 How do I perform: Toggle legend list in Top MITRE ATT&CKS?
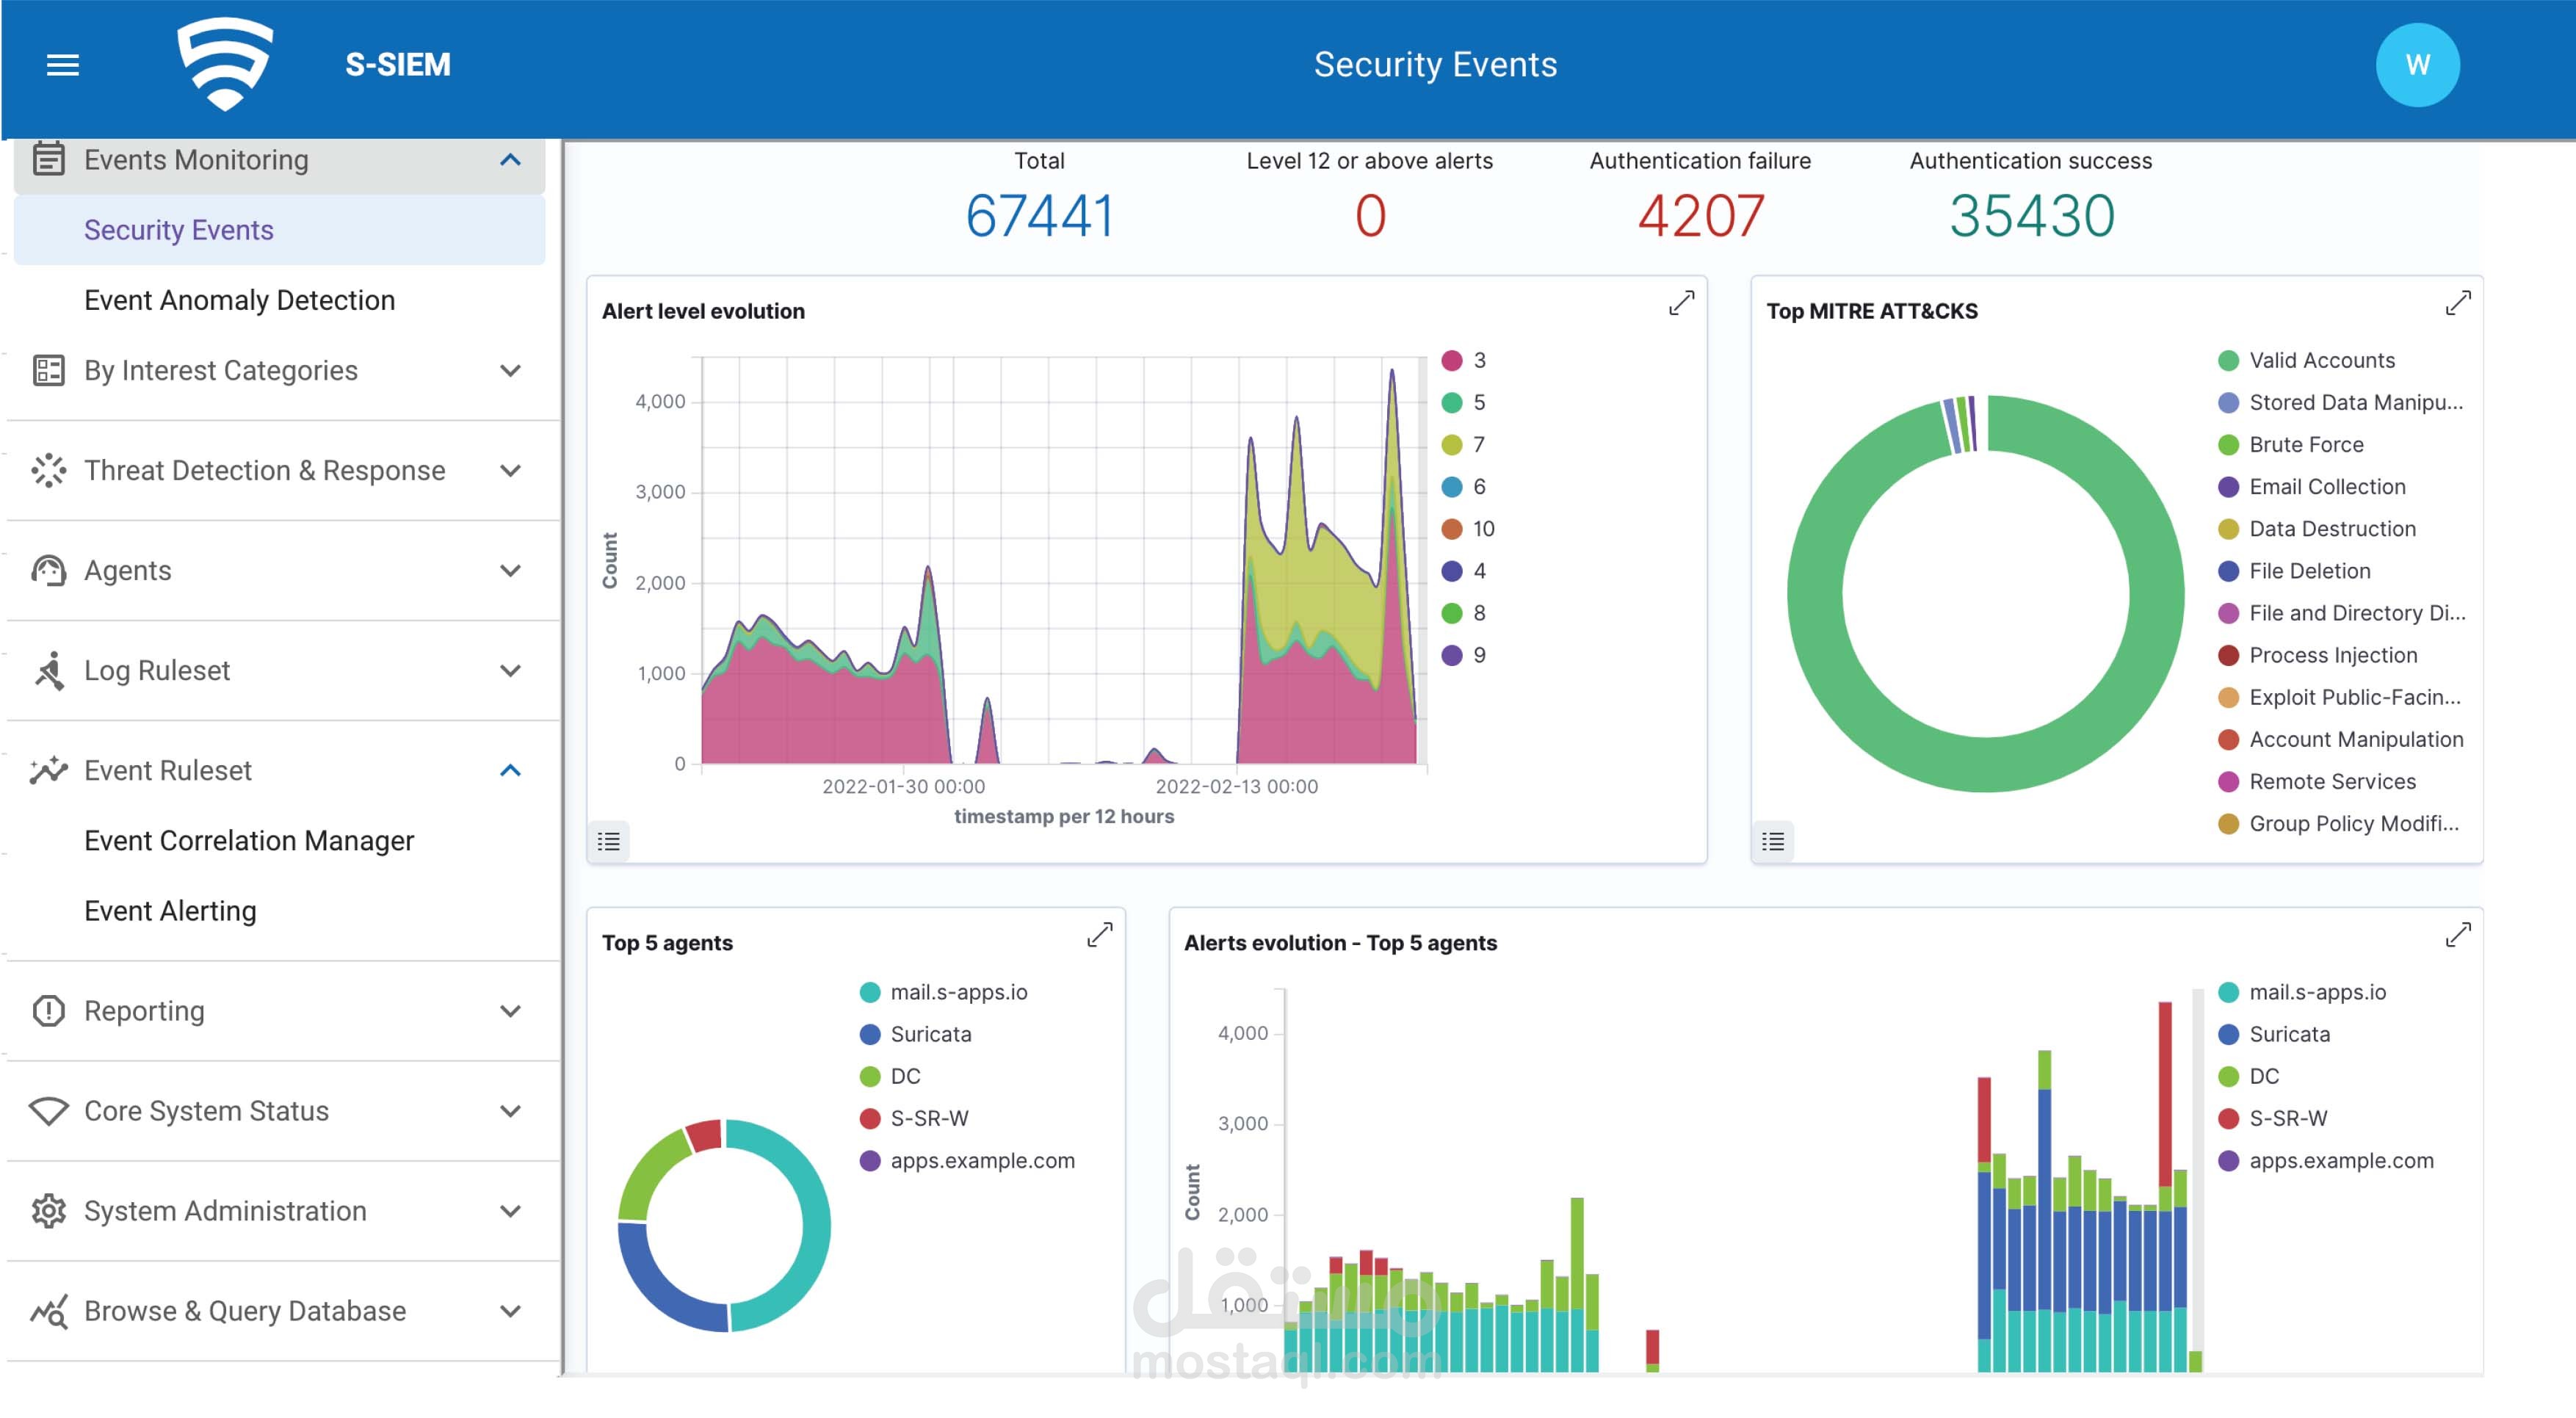tap(1772, 841)
